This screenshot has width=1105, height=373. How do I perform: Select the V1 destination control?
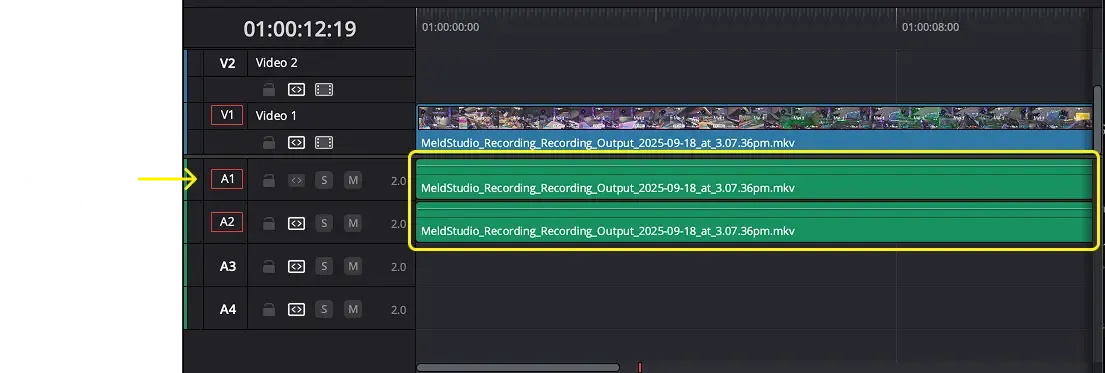(x=227, y=115)
